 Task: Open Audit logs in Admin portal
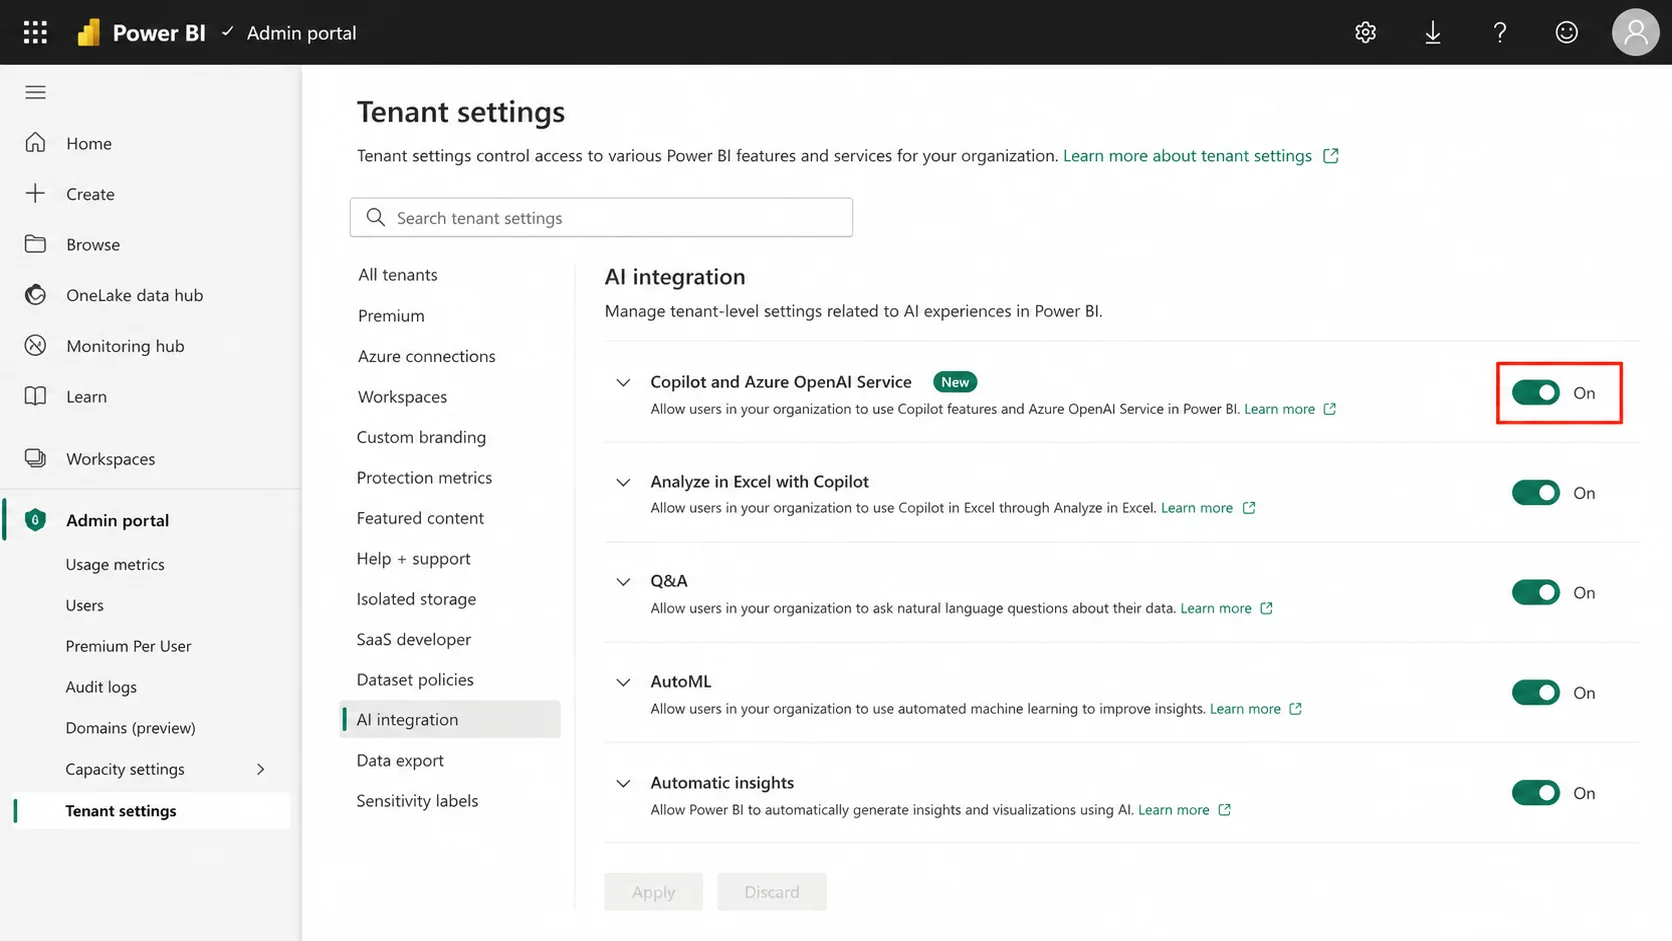101,687
